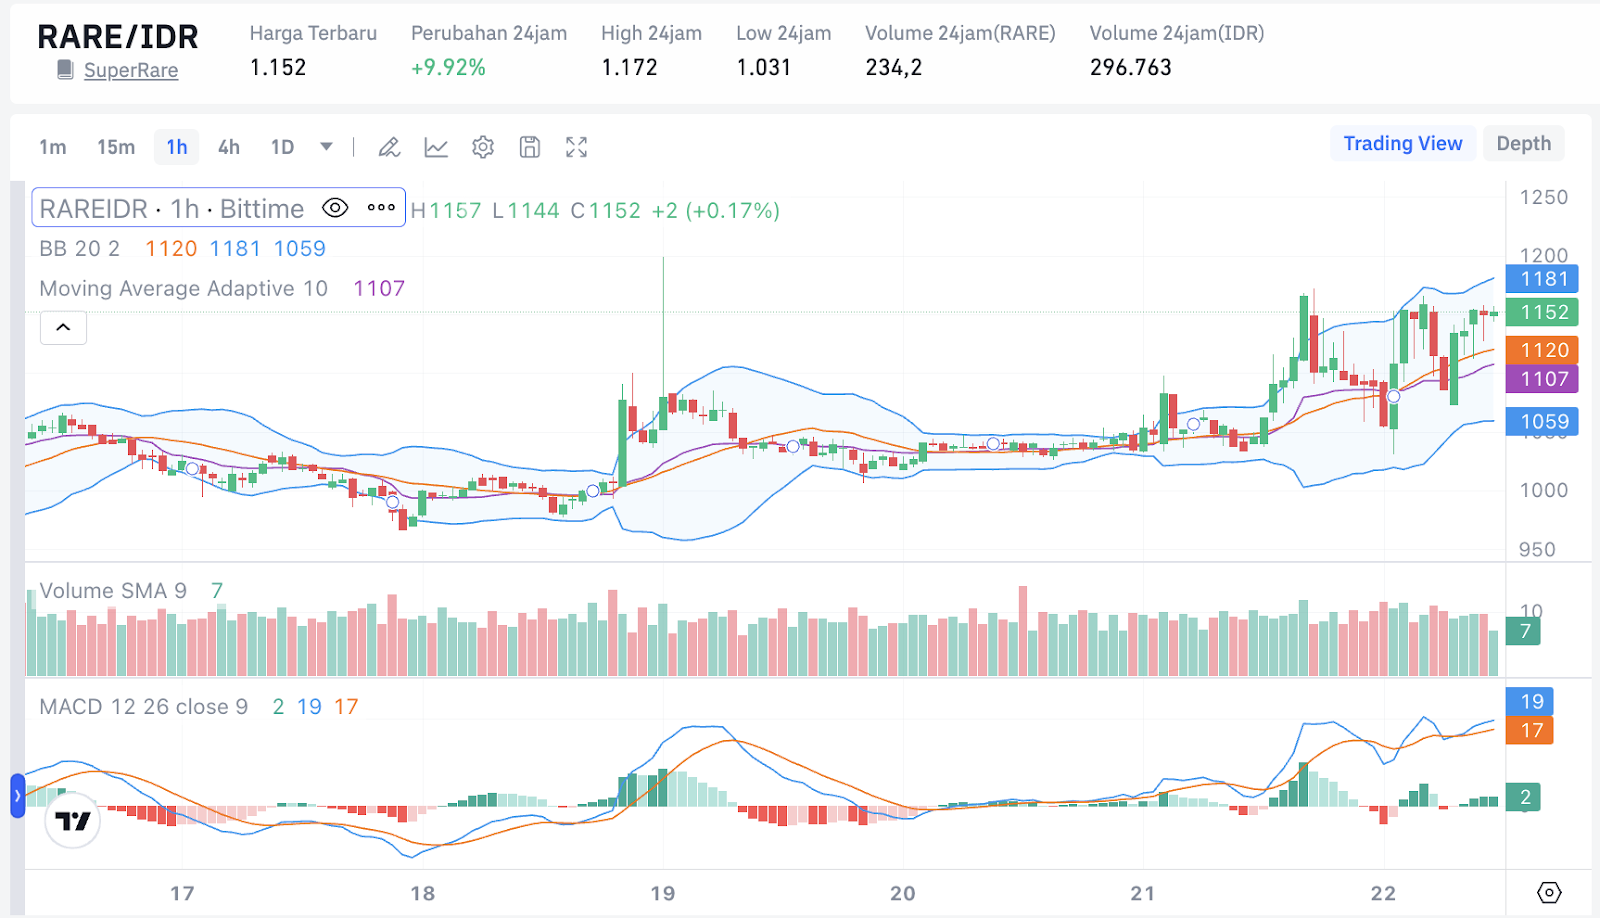Click the MACD value 19 tag
Screen dimensions: 1600x918
(x=1531, y=702)
